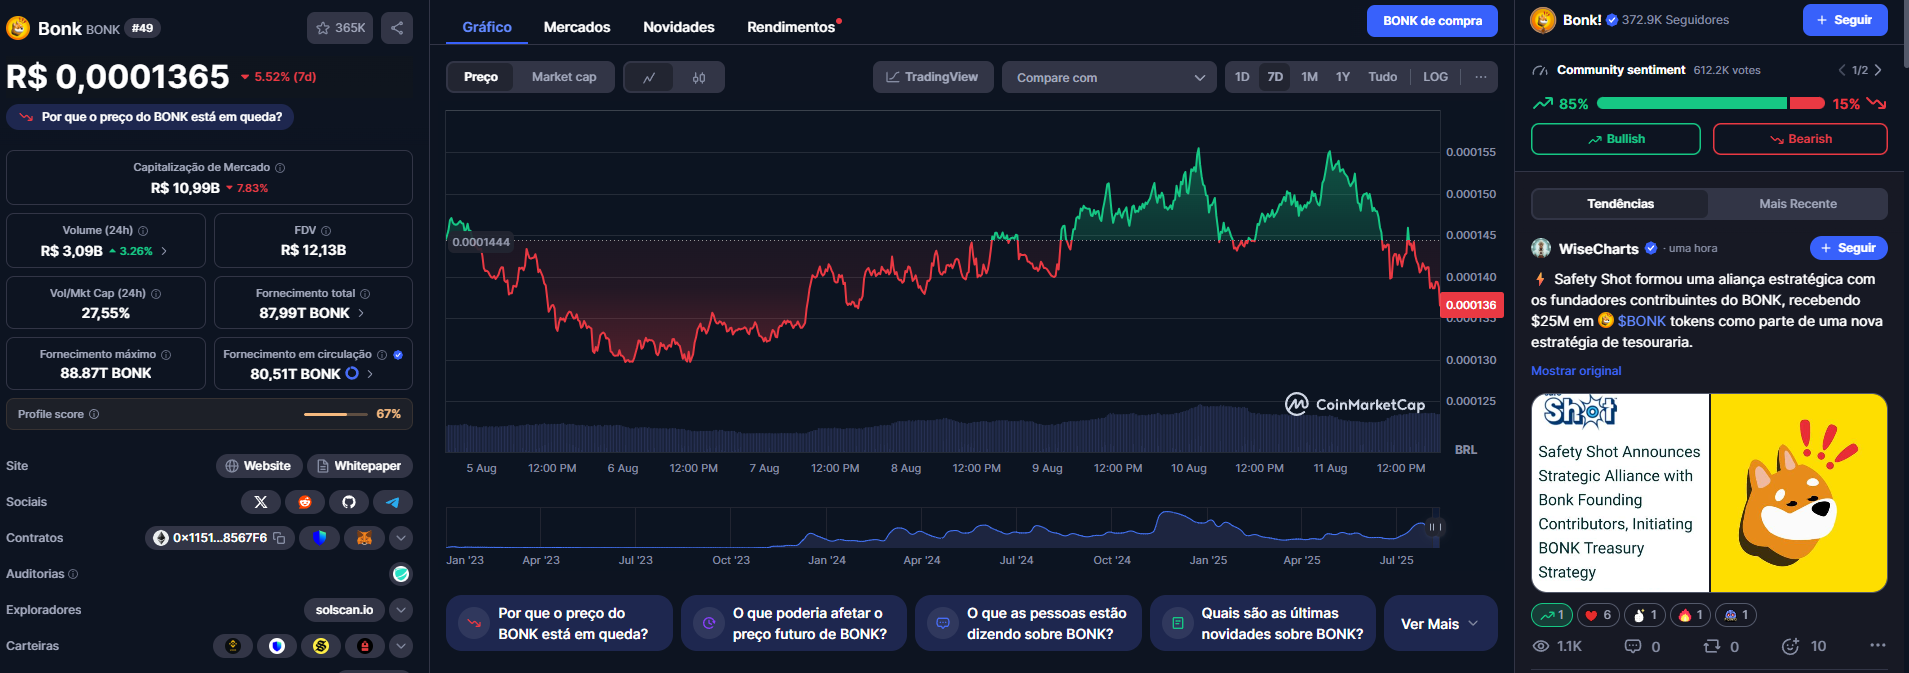Screen dimensions: 1909x673
Task: Click the share icon next to watchlist
Action: tap(397, 28)
